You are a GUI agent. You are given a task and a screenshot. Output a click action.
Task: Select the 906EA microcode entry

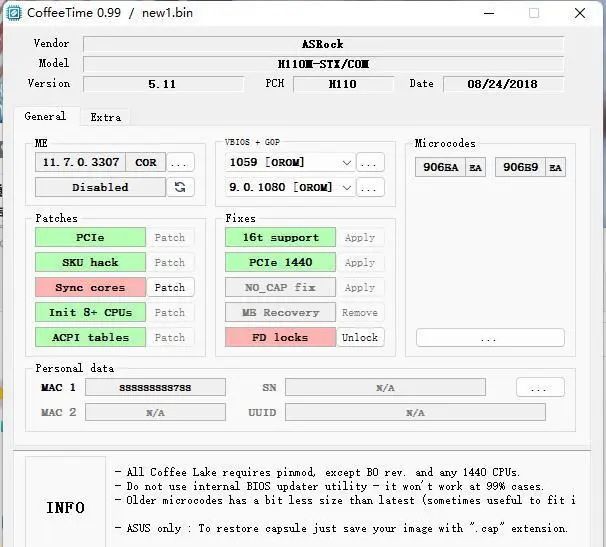pos(440,167)
